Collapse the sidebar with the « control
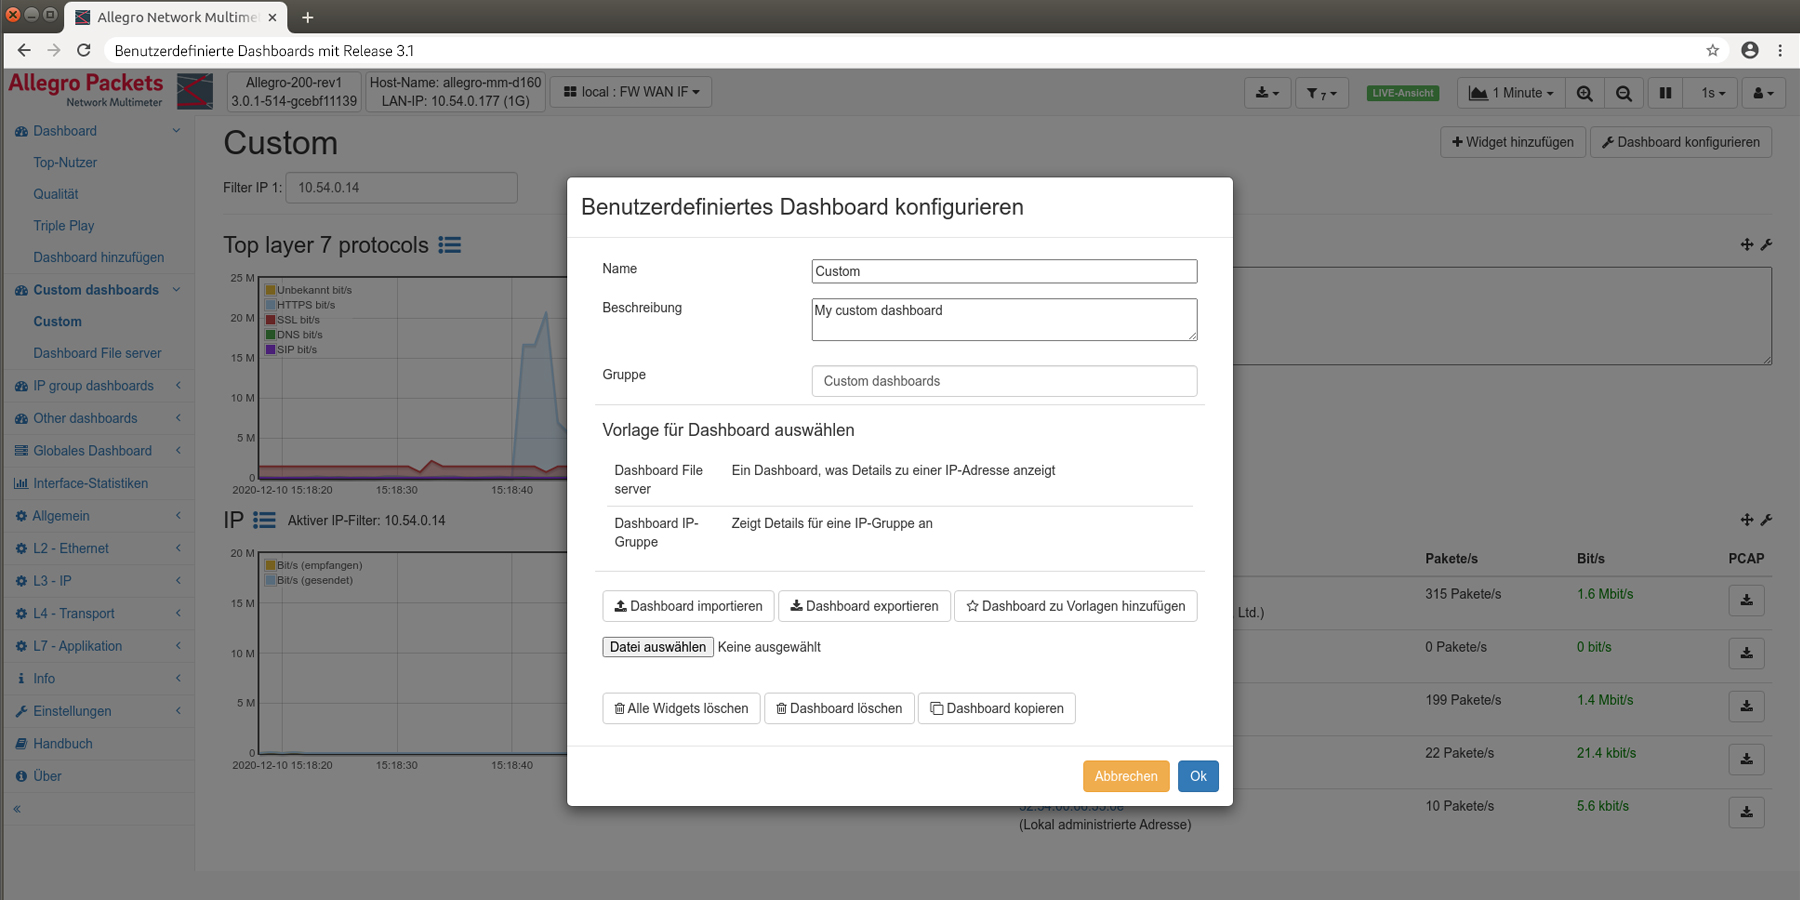1800x900 pixels. click(x=16, y=808)
